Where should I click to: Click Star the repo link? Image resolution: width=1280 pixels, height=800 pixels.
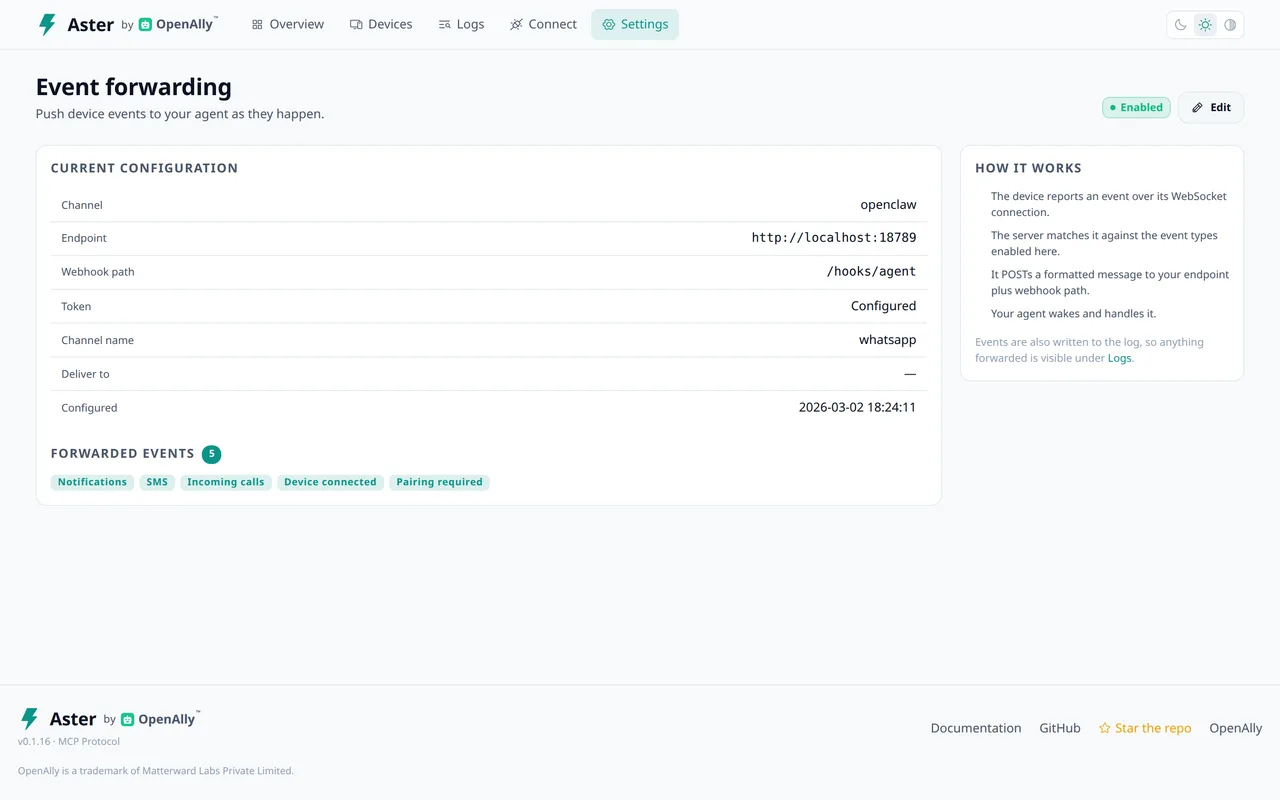click(x=1145, y=728)
